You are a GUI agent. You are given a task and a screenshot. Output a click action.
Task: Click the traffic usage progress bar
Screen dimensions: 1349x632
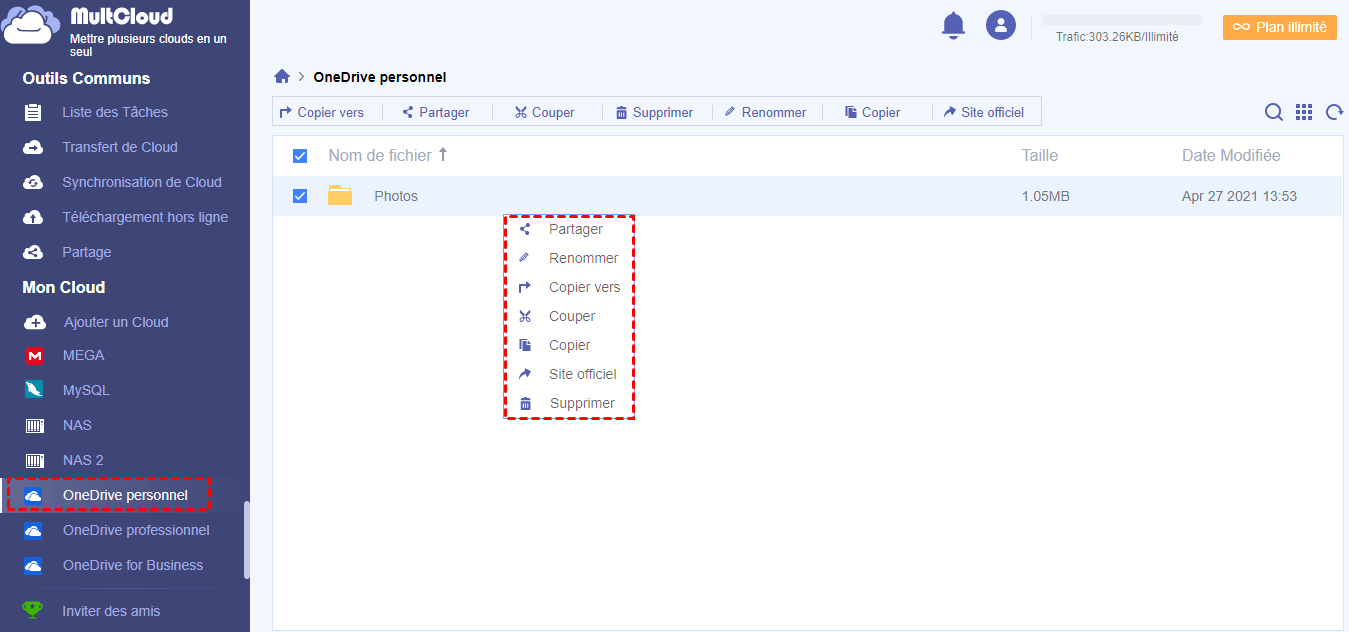(1122, 20)
